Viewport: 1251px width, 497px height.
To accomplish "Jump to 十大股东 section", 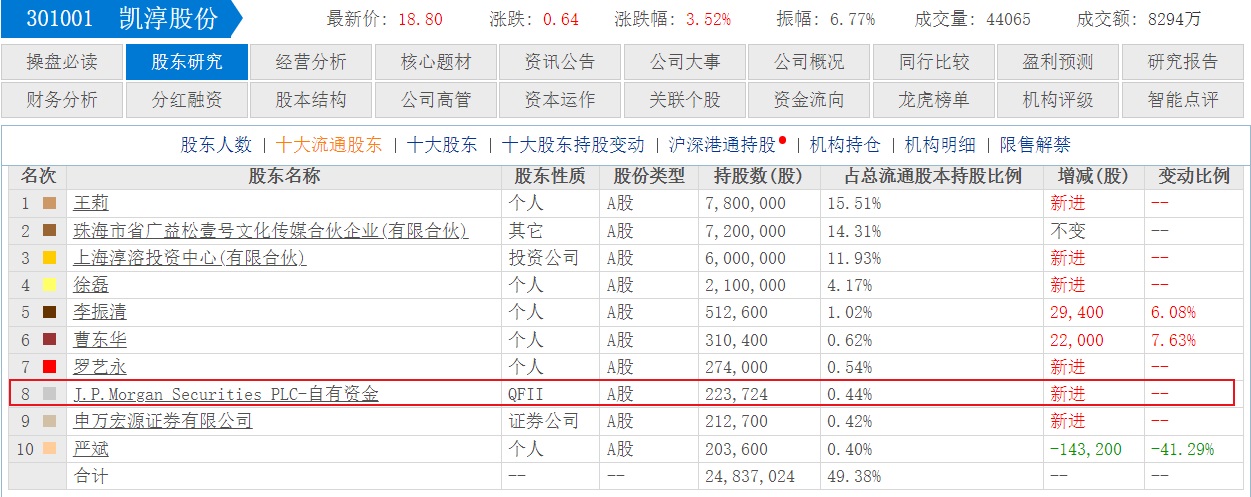I will click(442, 145).
